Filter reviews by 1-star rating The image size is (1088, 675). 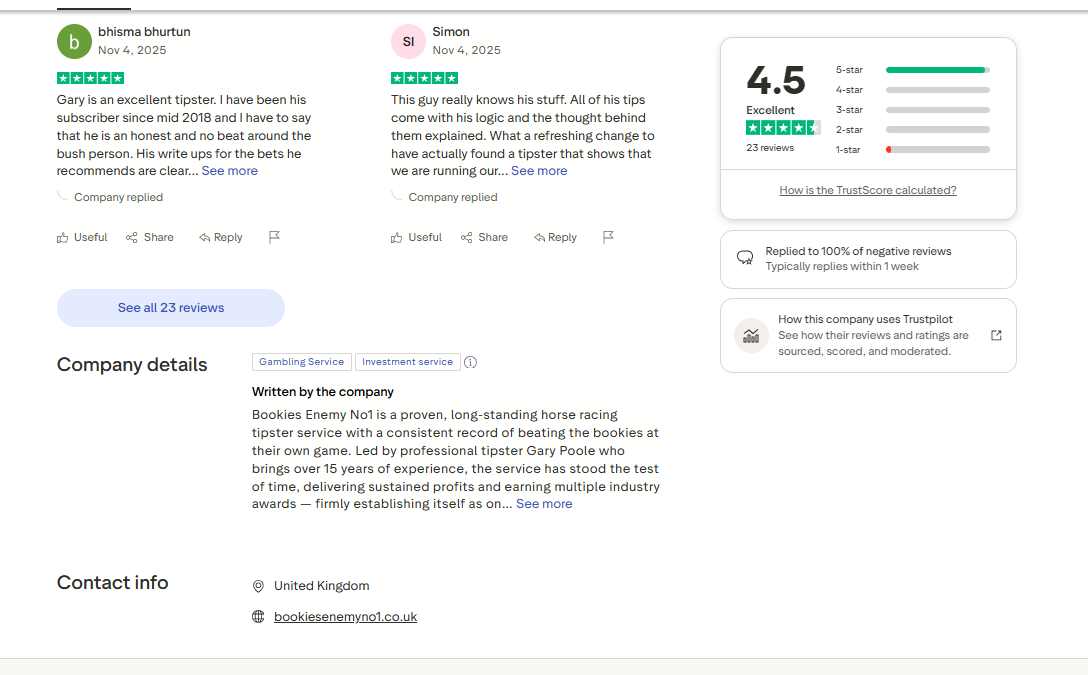pyautogui.click(x=912, y=150)
